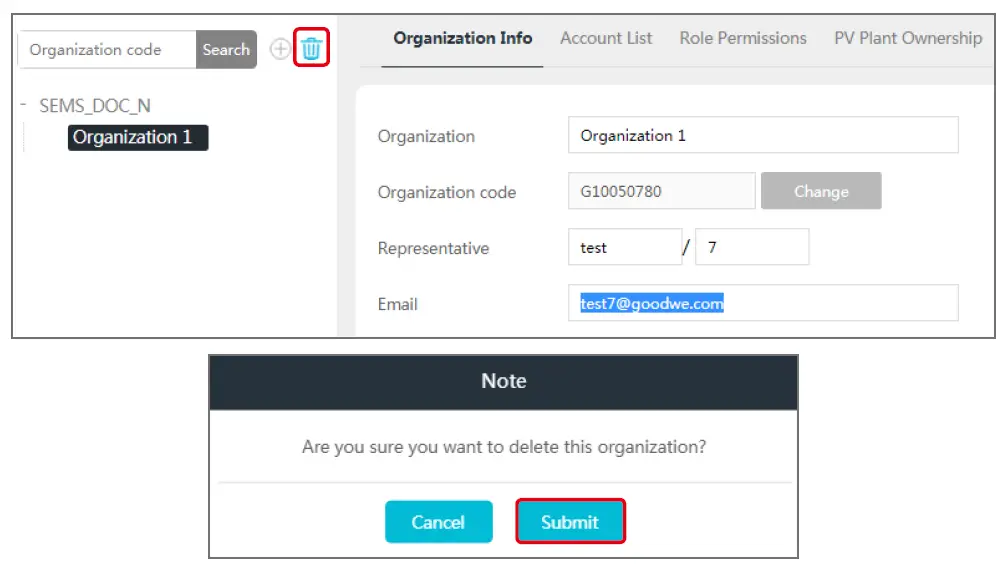Click the add organization plus icon

(x=280, y=48)
